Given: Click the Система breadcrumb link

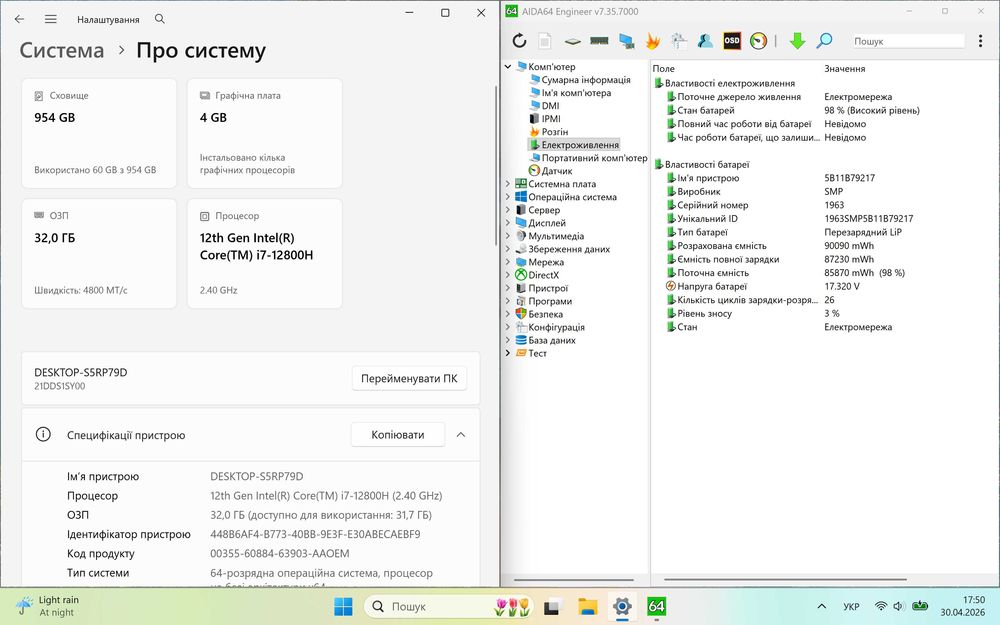Looking at the screenshot, I should (62, 50).
